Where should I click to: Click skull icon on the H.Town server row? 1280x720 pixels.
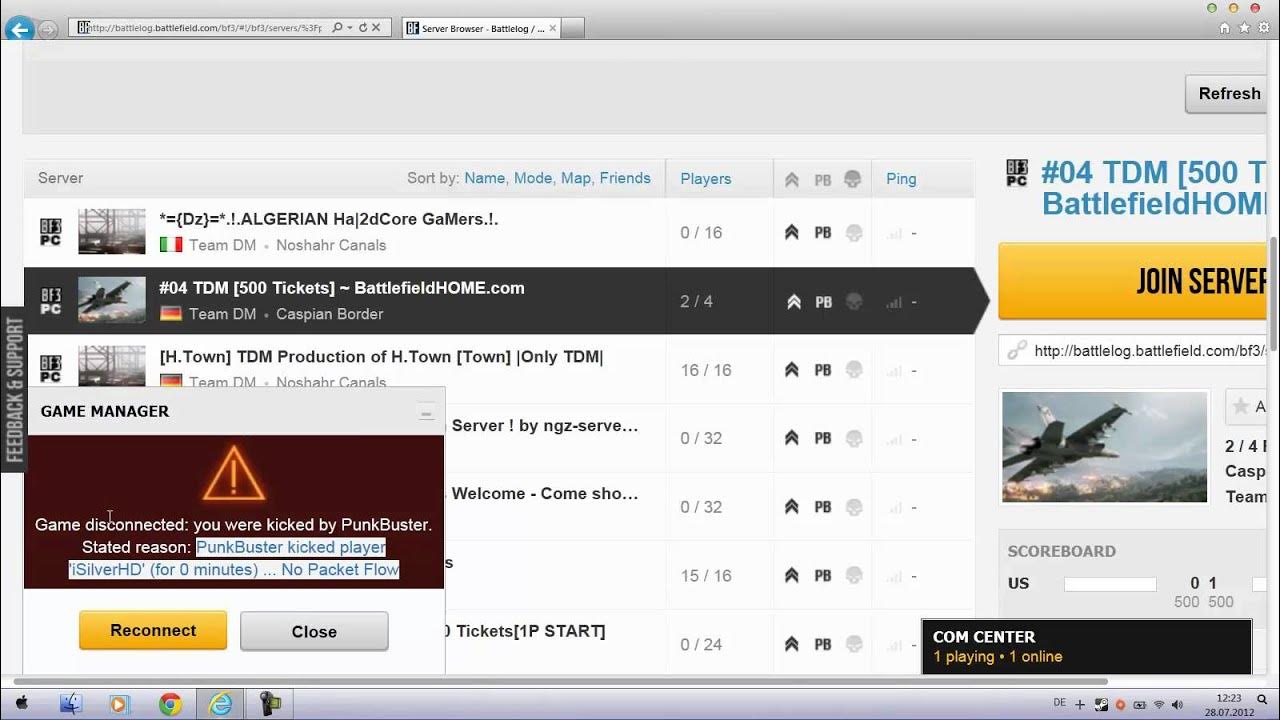click(853, 370)
